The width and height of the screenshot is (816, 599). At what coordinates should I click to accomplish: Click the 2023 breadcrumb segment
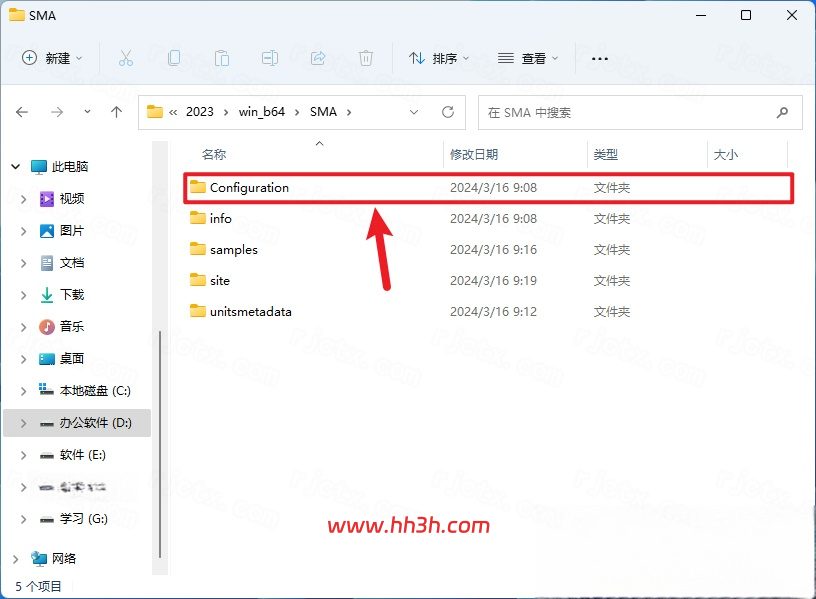pos(200,112)
